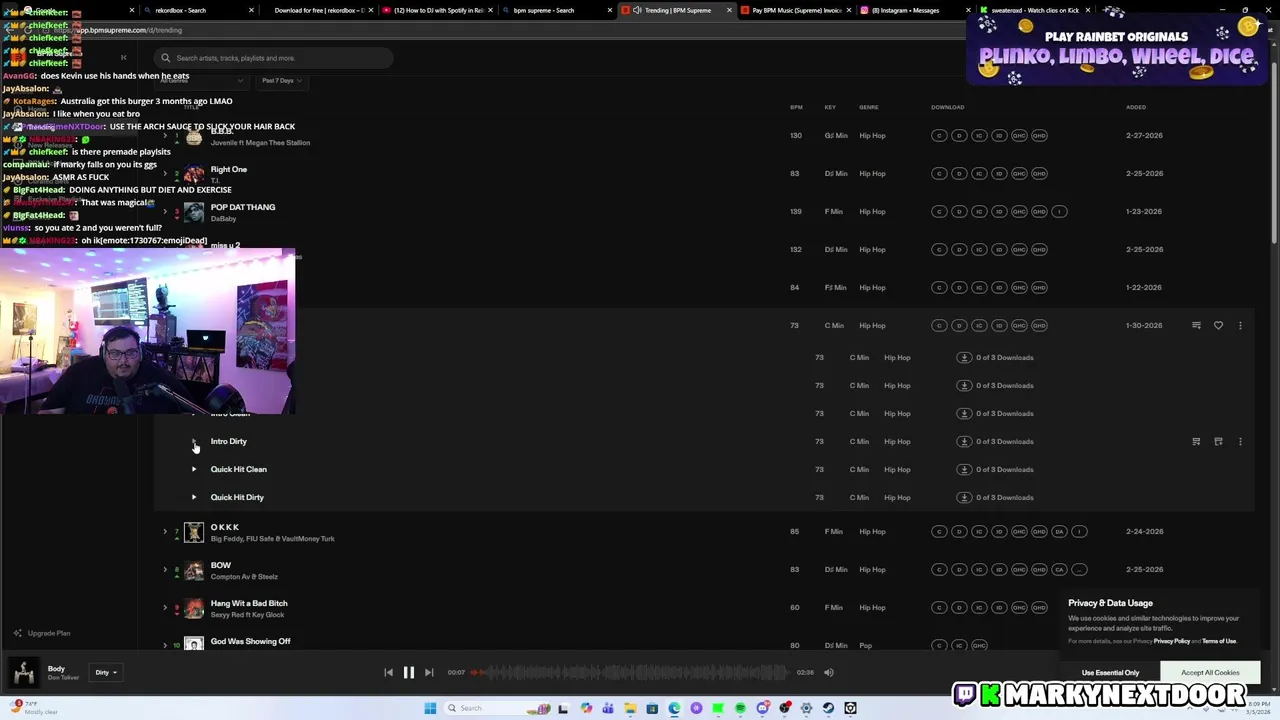
Task: Click the Compton Av & Steelz artist text
Action: [244, 577]
